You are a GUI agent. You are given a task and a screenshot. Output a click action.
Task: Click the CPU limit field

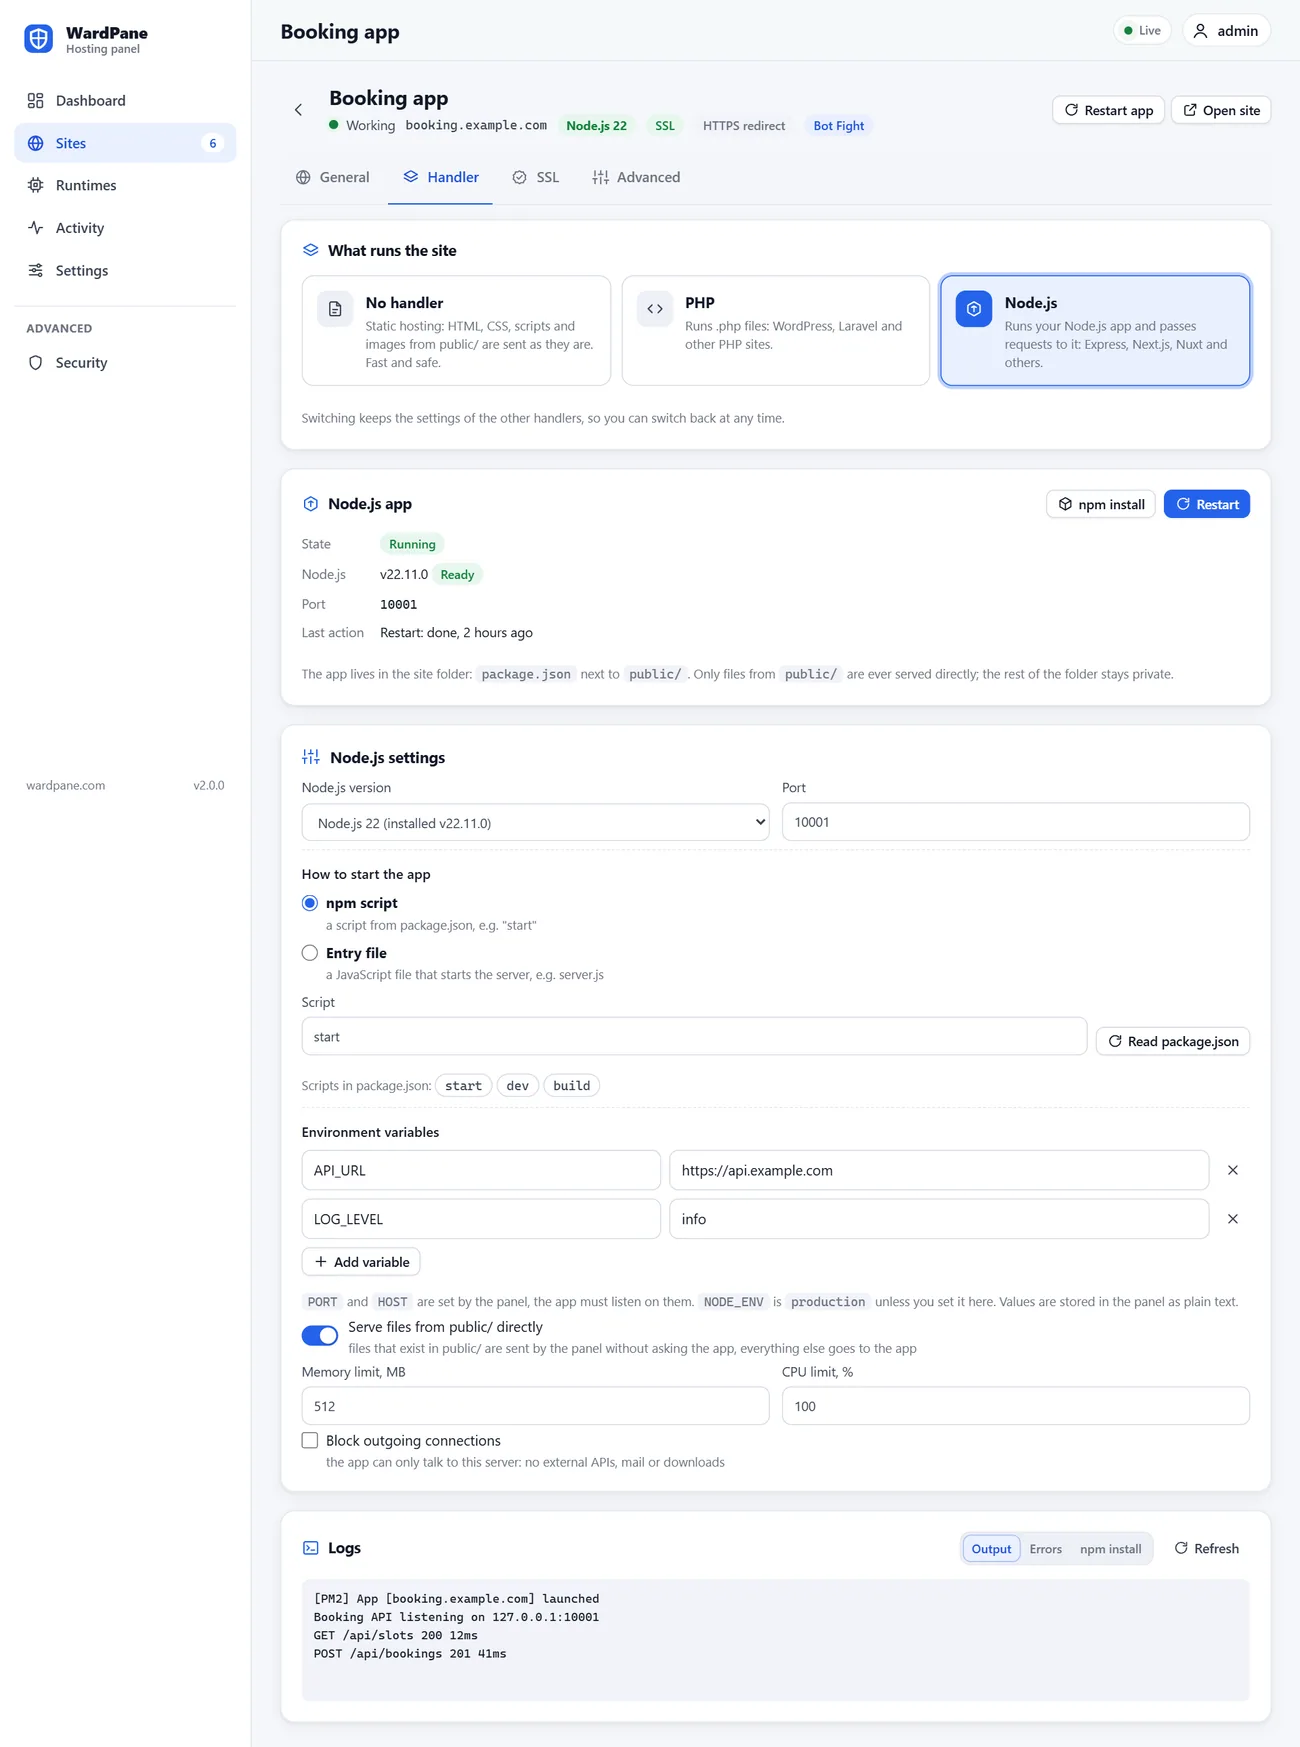click(1016, 1406)
